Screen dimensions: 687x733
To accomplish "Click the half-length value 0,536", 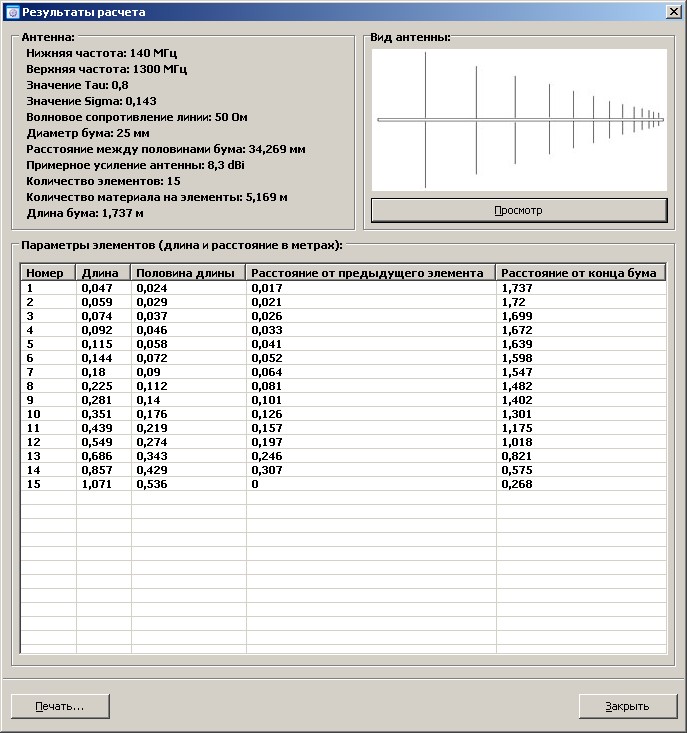I will pos(151,484).
